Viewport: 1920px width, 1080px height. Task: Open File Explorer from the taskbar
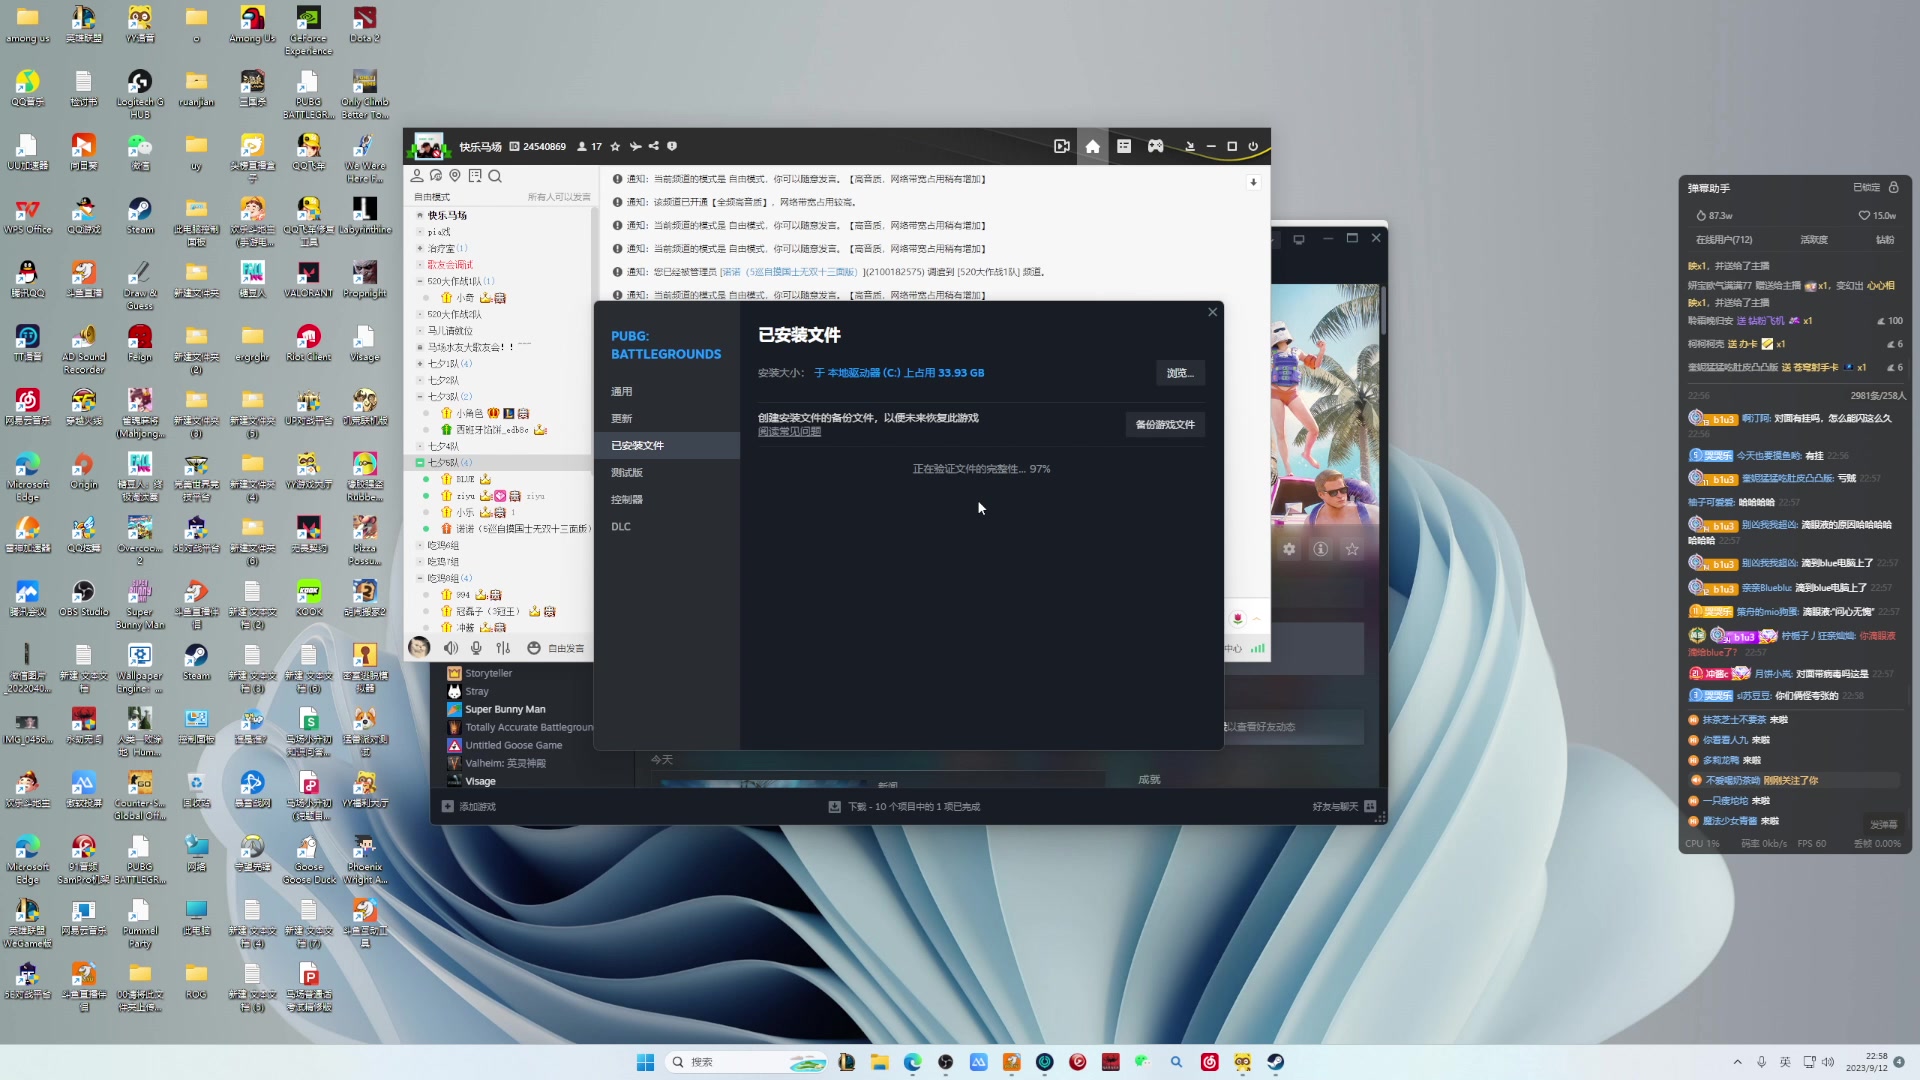pyautogui.click(x=879, y=1062)
